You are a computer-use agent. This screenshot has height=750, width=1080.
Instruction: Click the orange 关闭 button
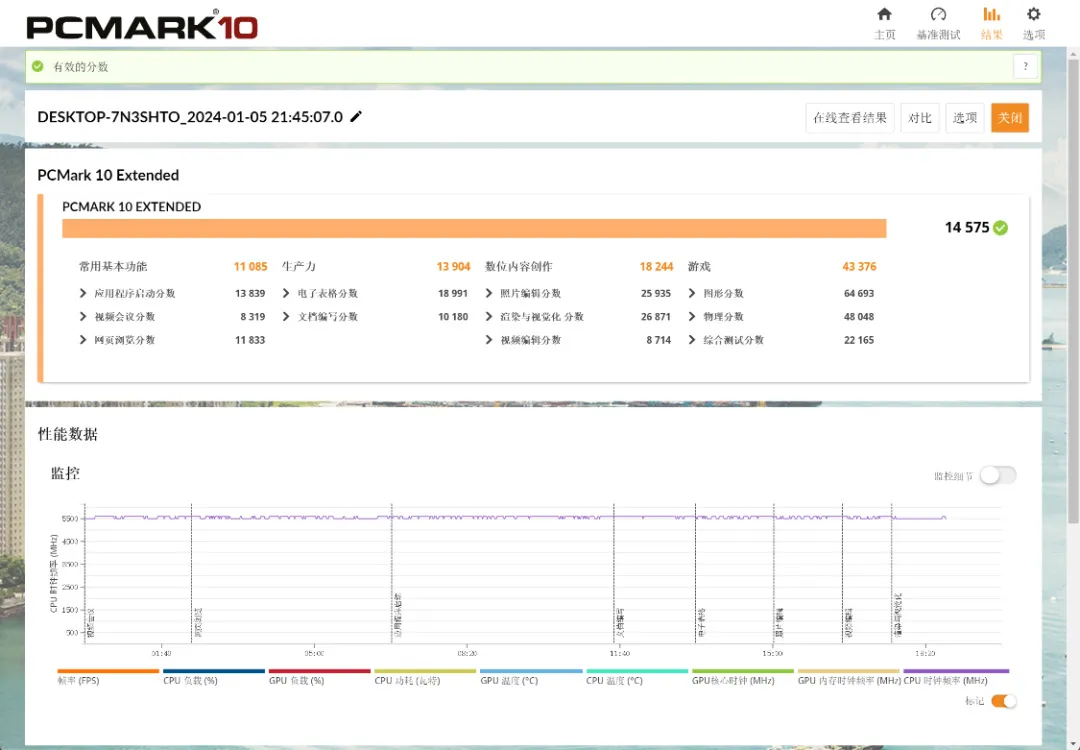1010,118
